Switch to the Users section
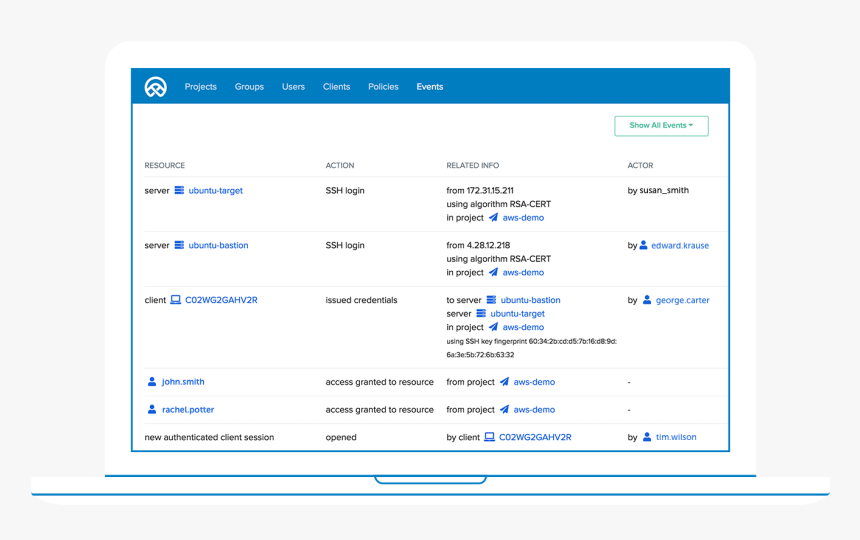 [293, 87]
